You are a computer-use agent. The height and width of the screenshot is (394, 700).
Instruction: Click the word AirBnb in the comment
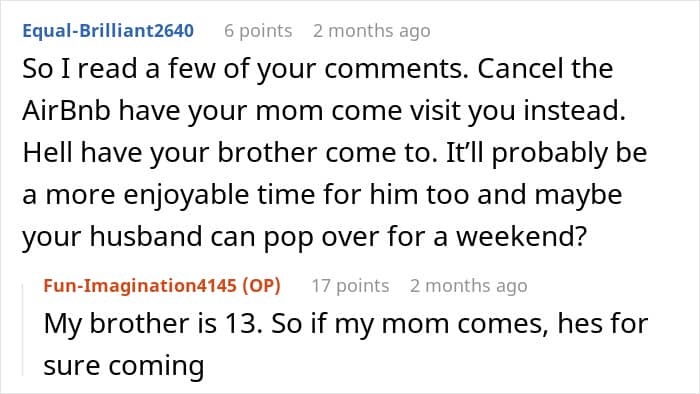tap(67, 110)
